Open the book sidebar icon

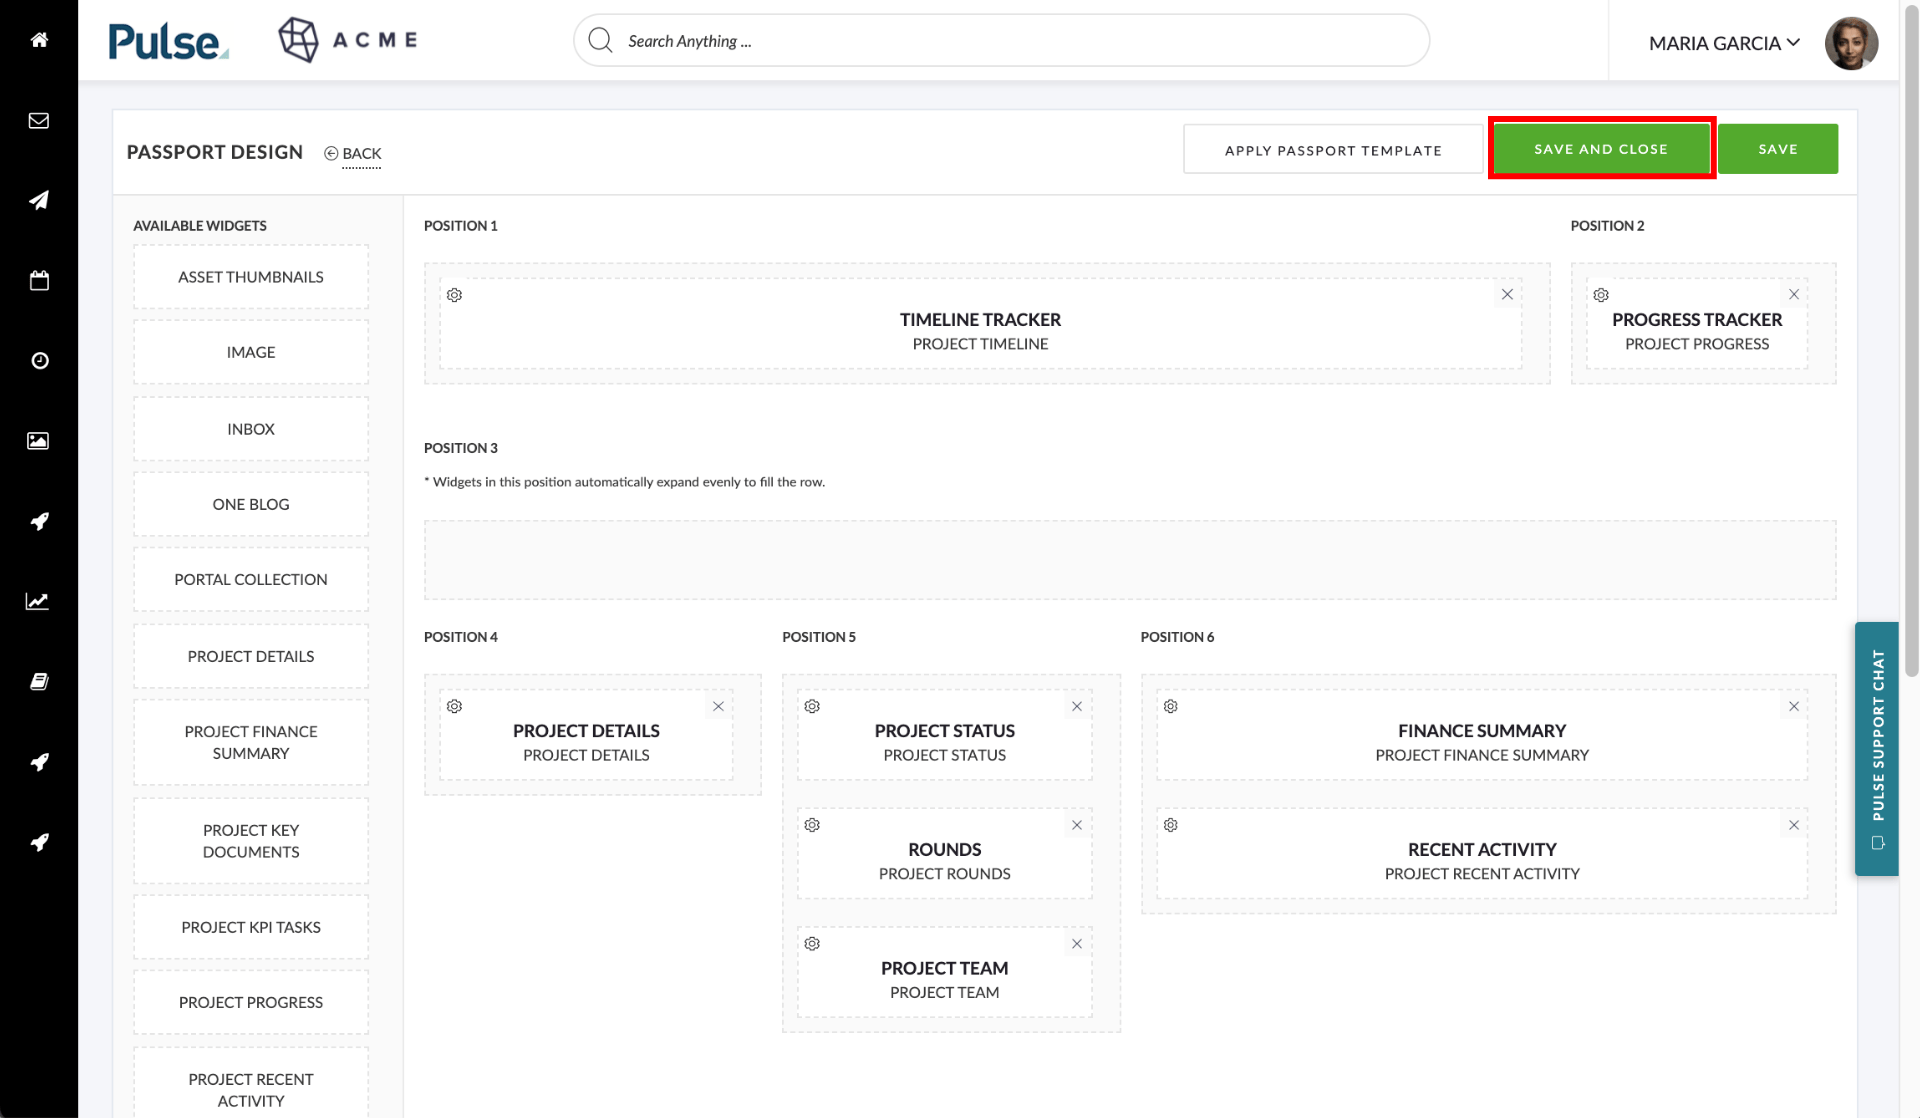click(x=39, y=682)
